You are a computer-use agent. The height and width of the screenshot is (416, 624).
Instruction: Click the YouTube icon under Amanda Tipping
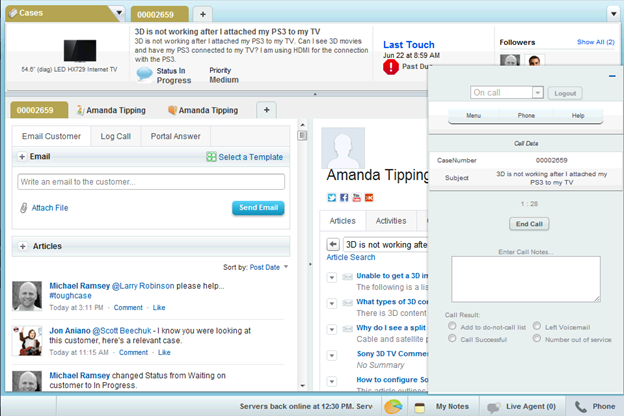click(357, 197)
